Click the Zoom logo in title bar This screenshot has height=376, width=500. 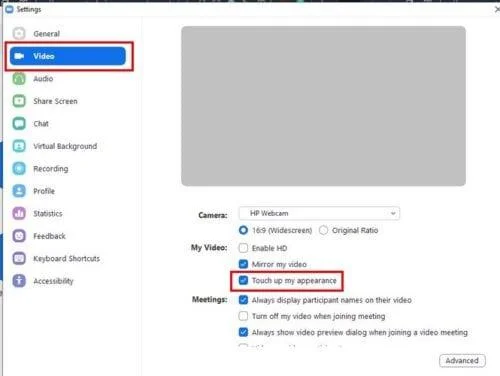pyautogui.click(x=10, y=9)
